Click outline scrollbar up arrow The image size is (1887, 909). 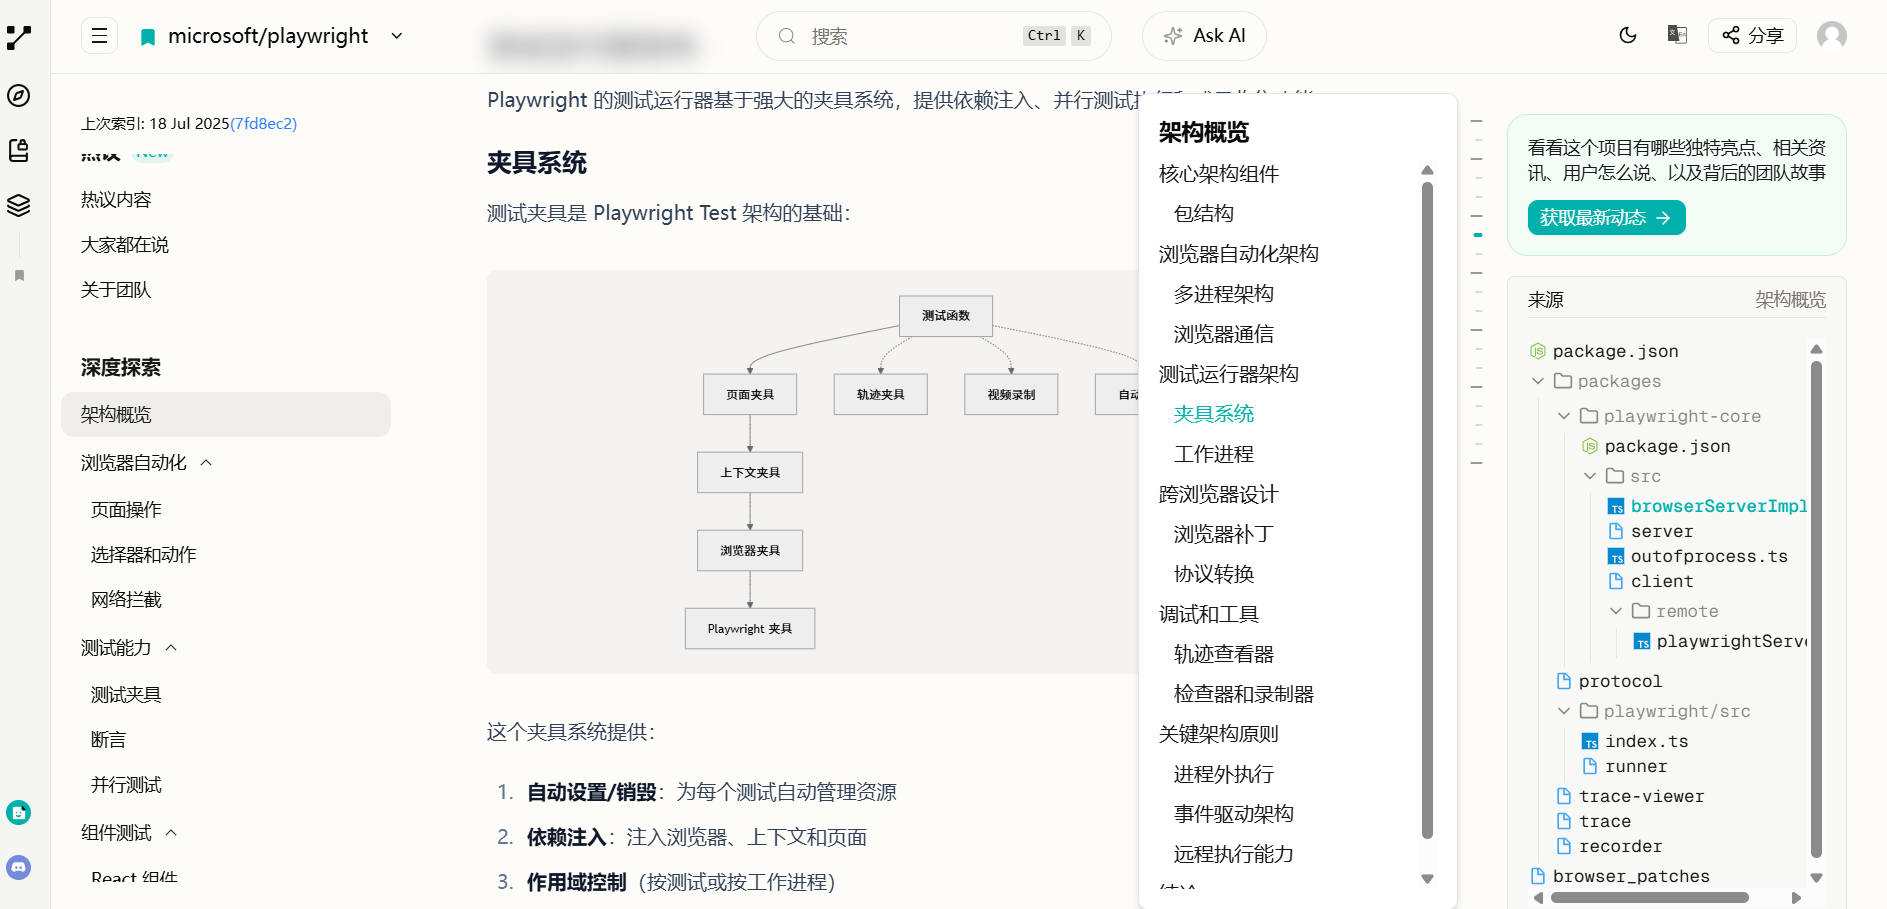pyautogui.click(x=1427, y=171)
